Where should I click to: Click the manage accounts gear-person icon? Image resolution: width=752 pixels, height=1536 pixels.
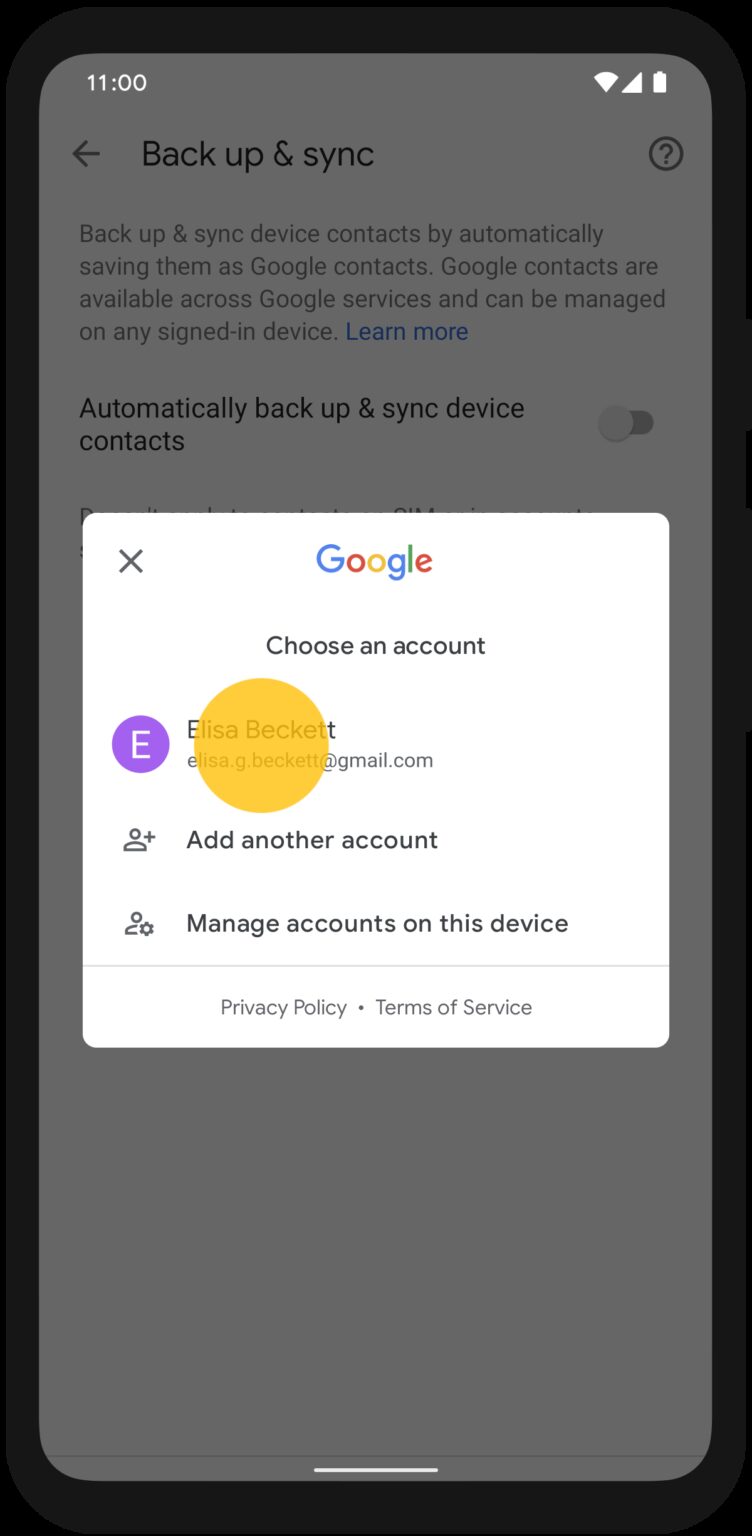point(139,923)
